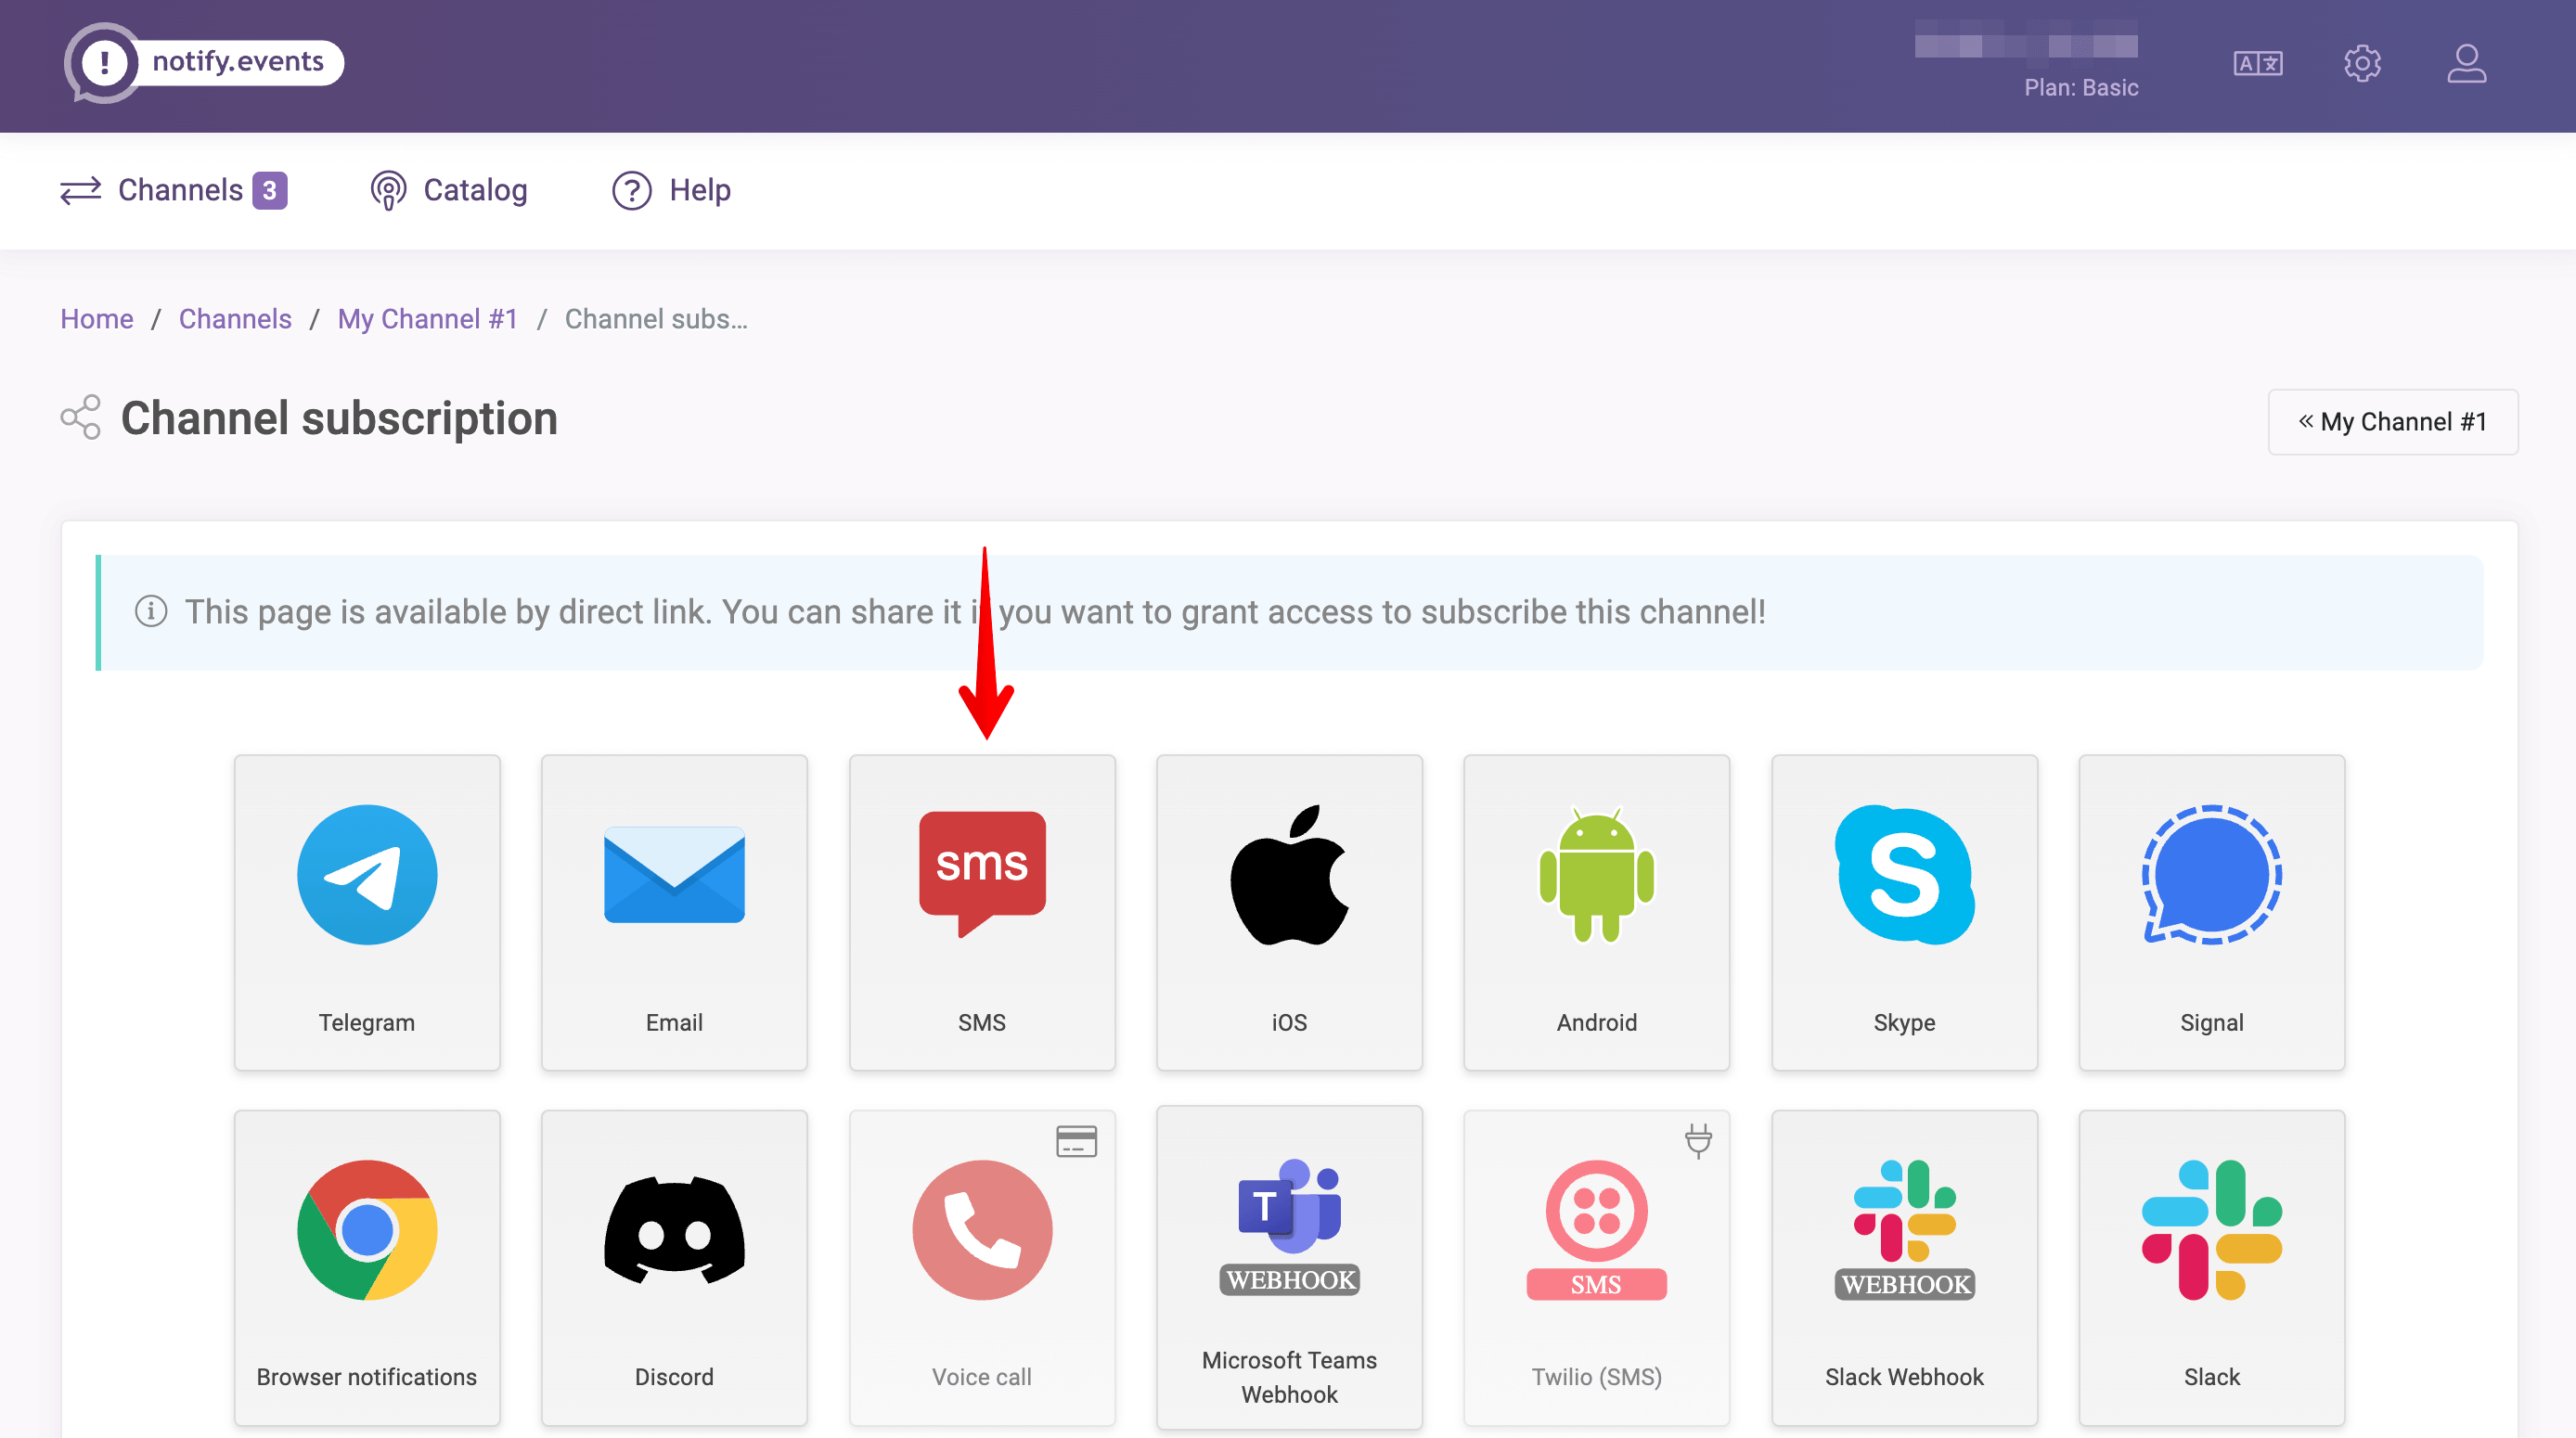Viewport: 2576px width, 1438px height.
Task: Select the iOS Apple logo tile
Action: 1288,911
